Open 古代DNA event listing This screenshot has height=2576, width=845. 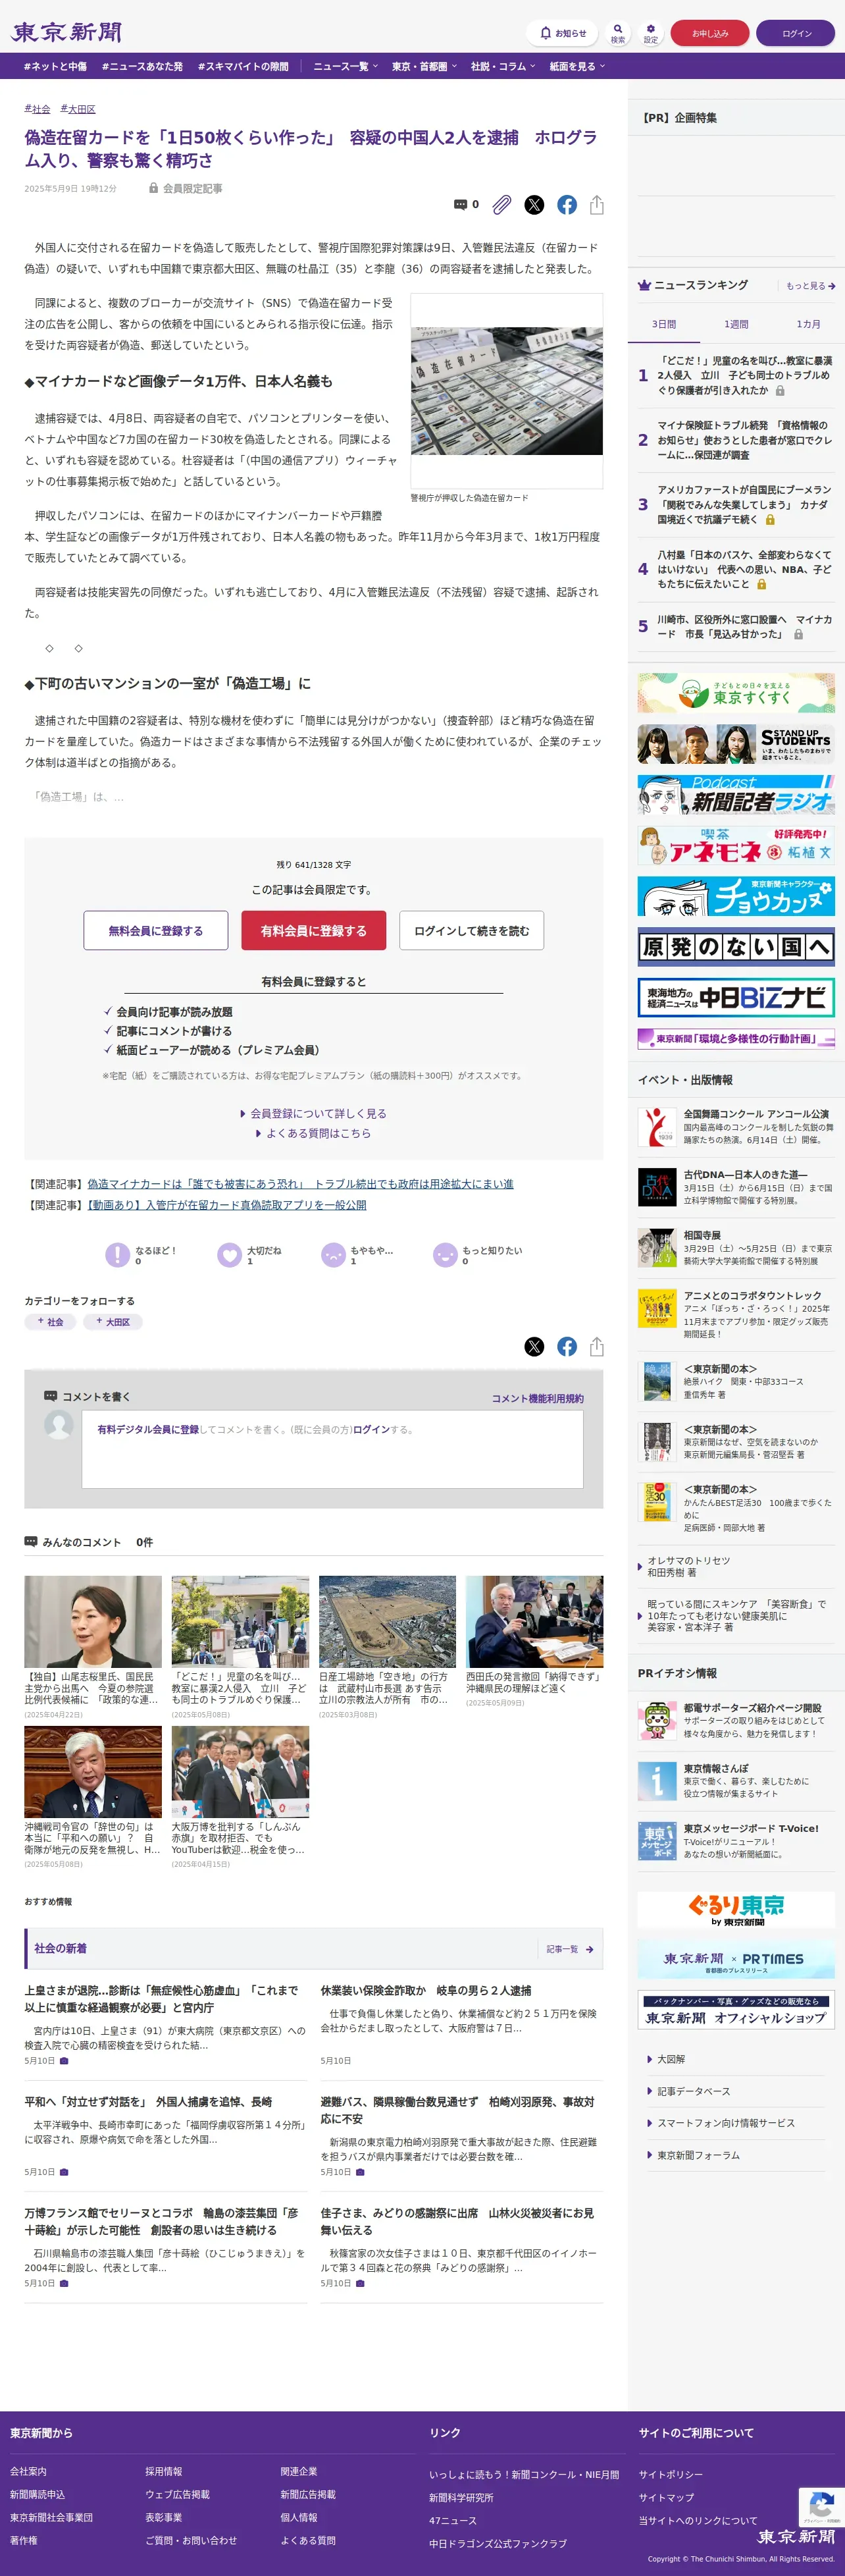pyautogui.click(x=736, y=1187)
